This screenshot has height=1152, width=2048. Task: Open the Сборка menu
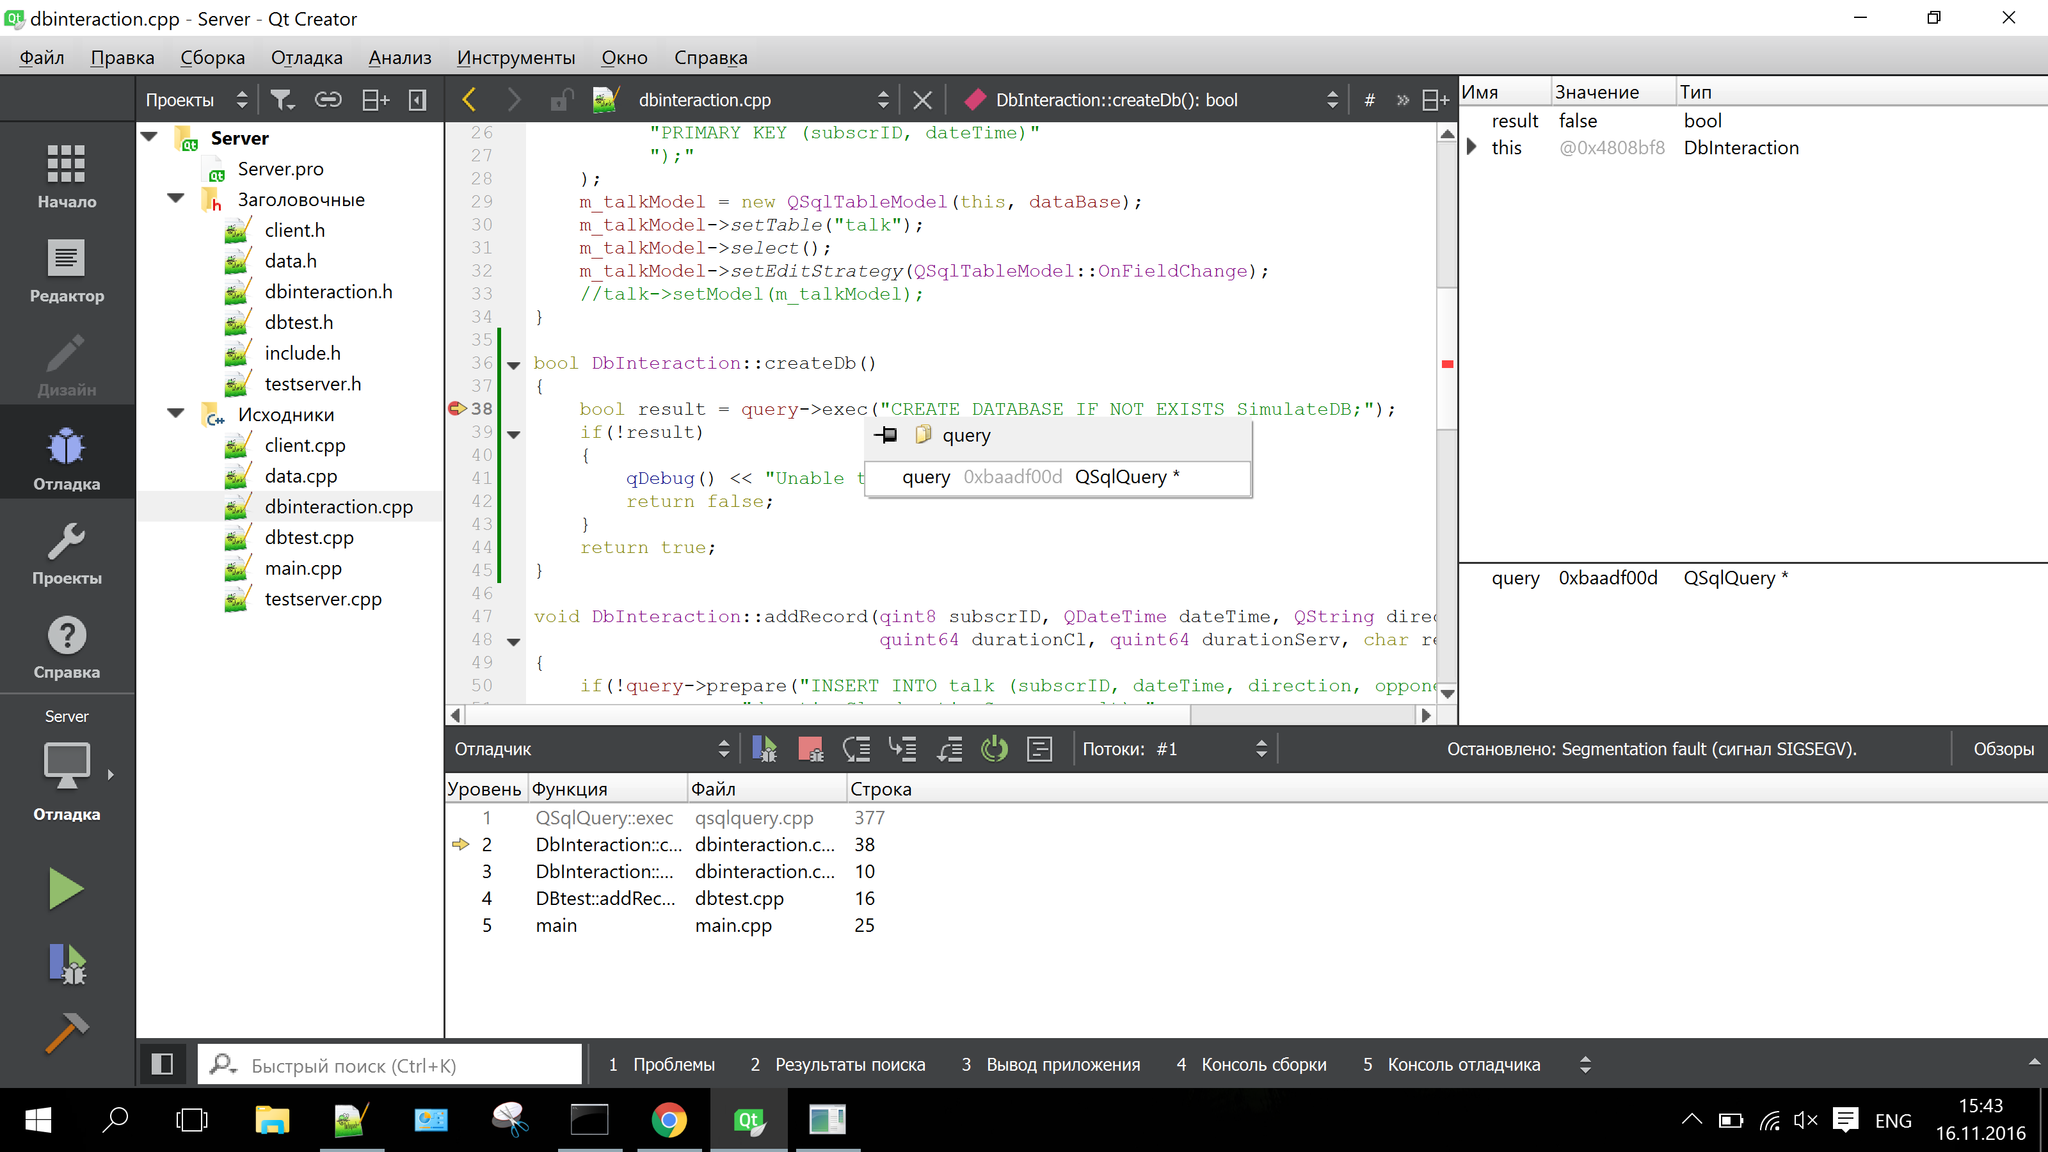[212, 57]
